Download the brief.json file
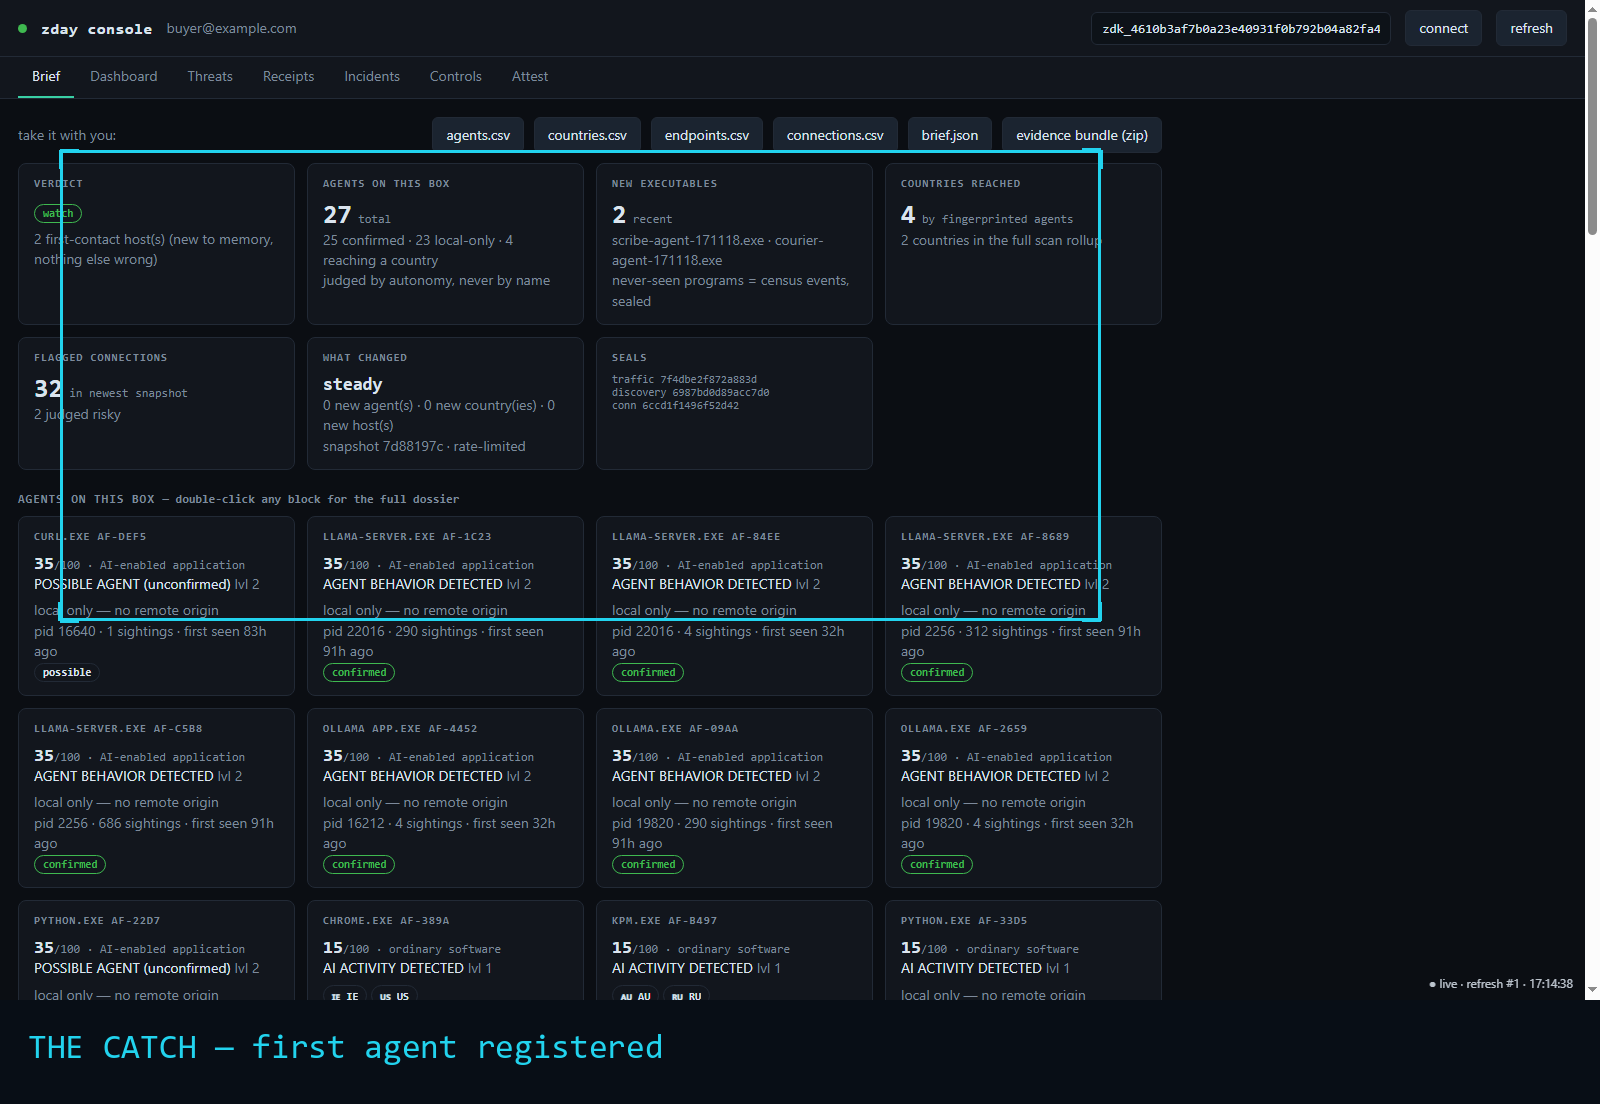The width and height of the screenshot is (1600, 1104). (x=950, y=135)
